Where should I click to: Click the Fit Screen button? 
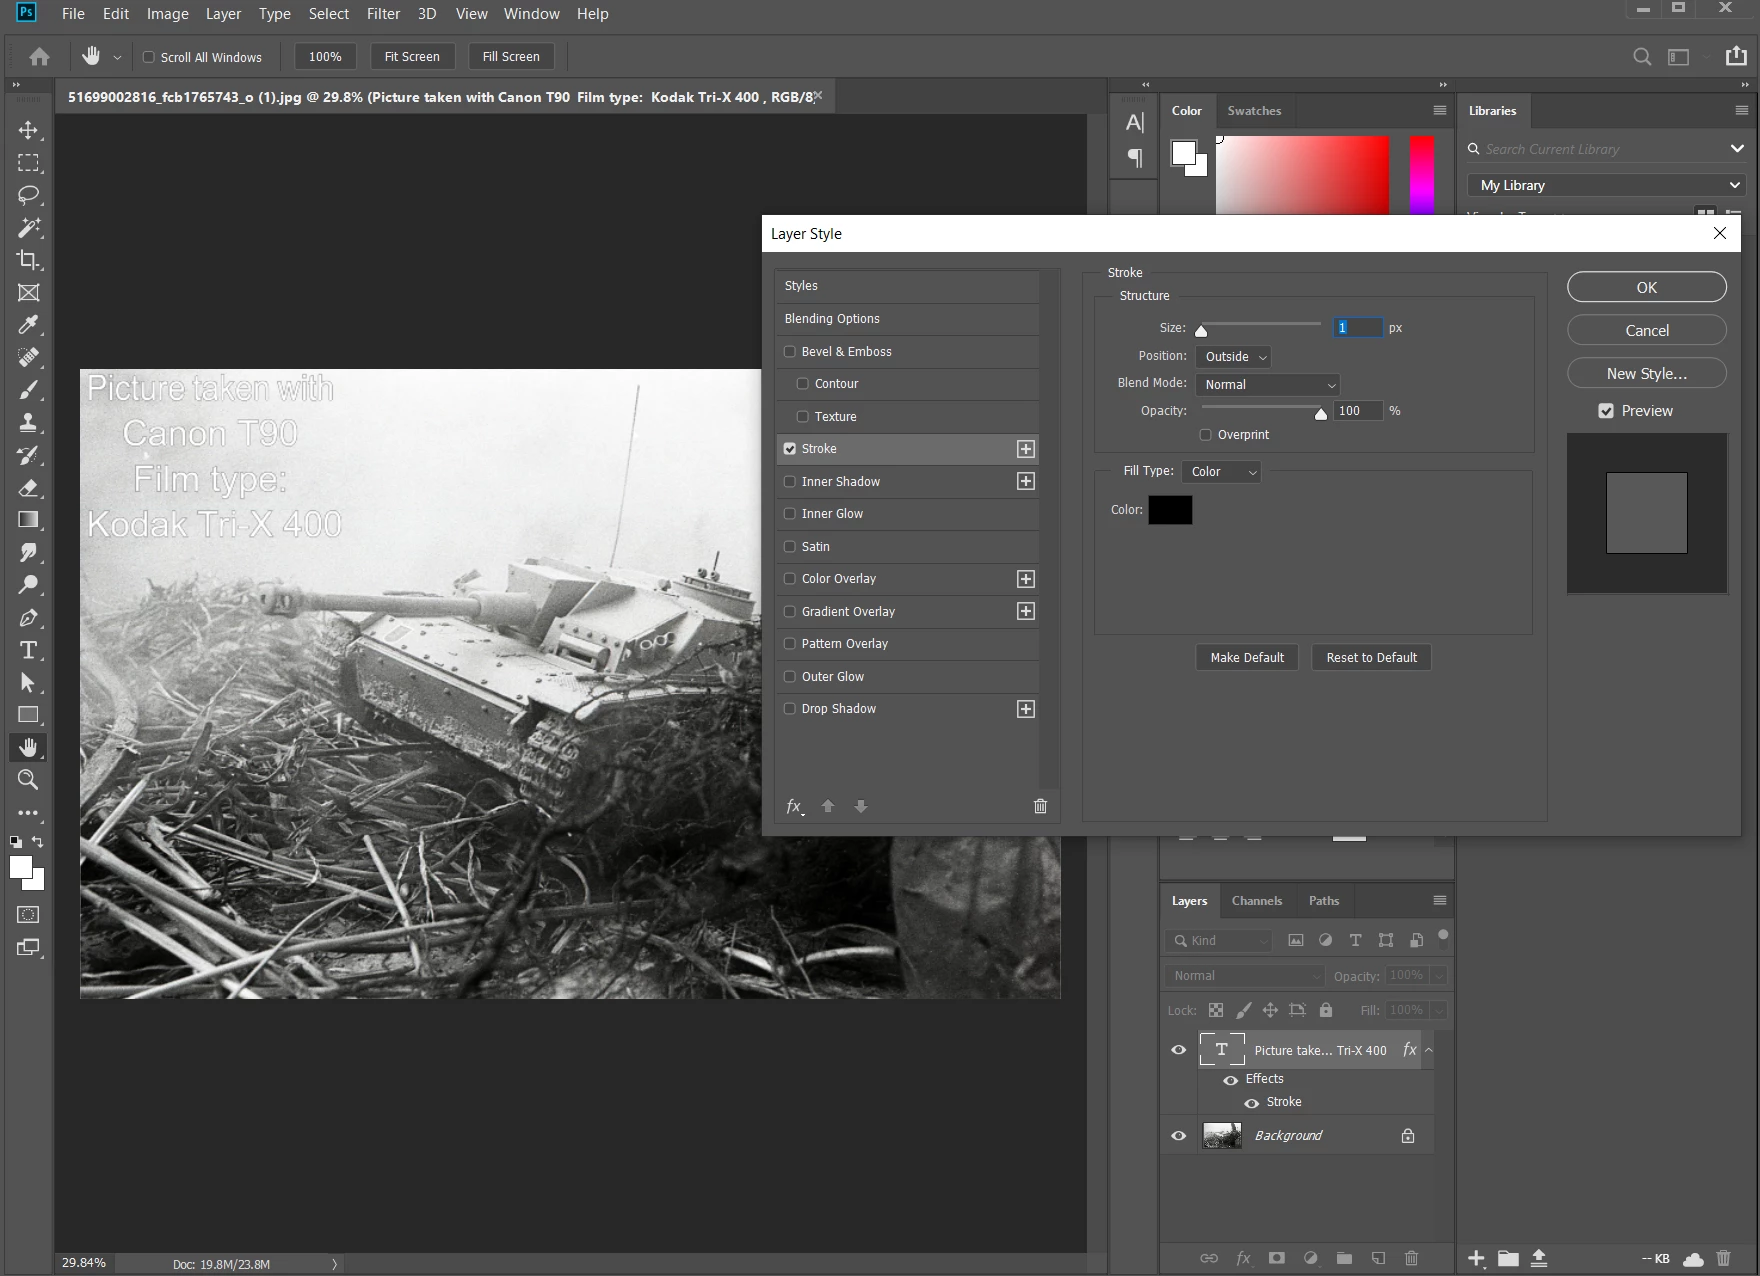[x=412, y=57]
